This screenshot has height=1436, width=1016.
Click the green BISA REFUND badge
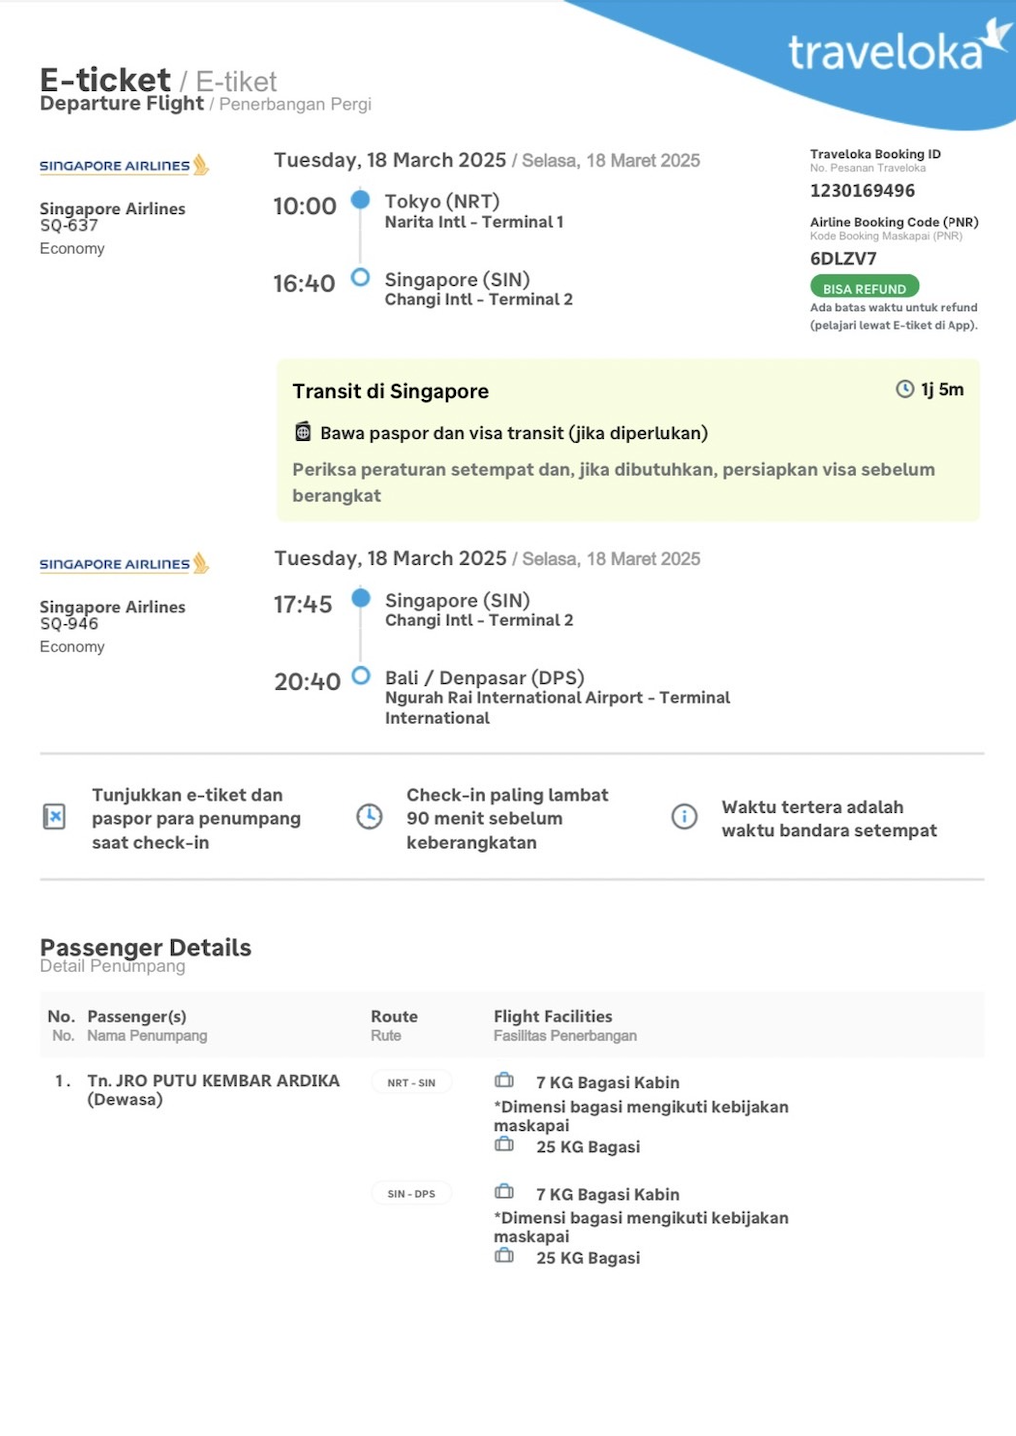[864, 288]
